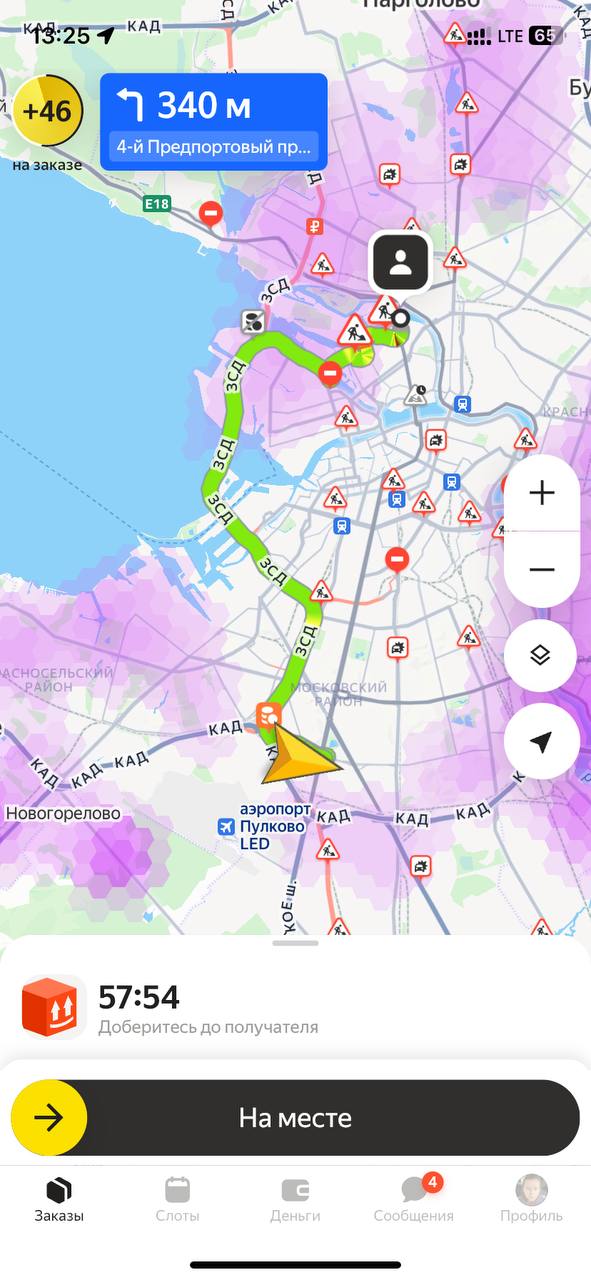Slide the yellow arrow confirm handle
This screenshot has height=1280, width=591.
click(49, 1118)
